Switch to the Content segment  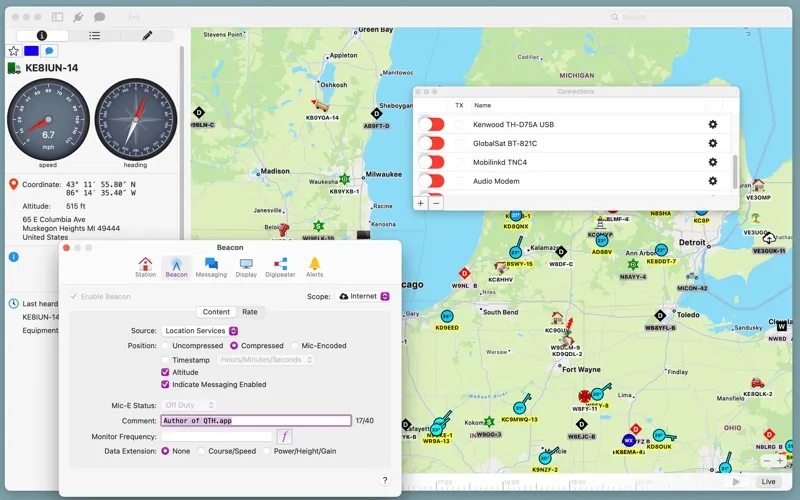(216, 312)
